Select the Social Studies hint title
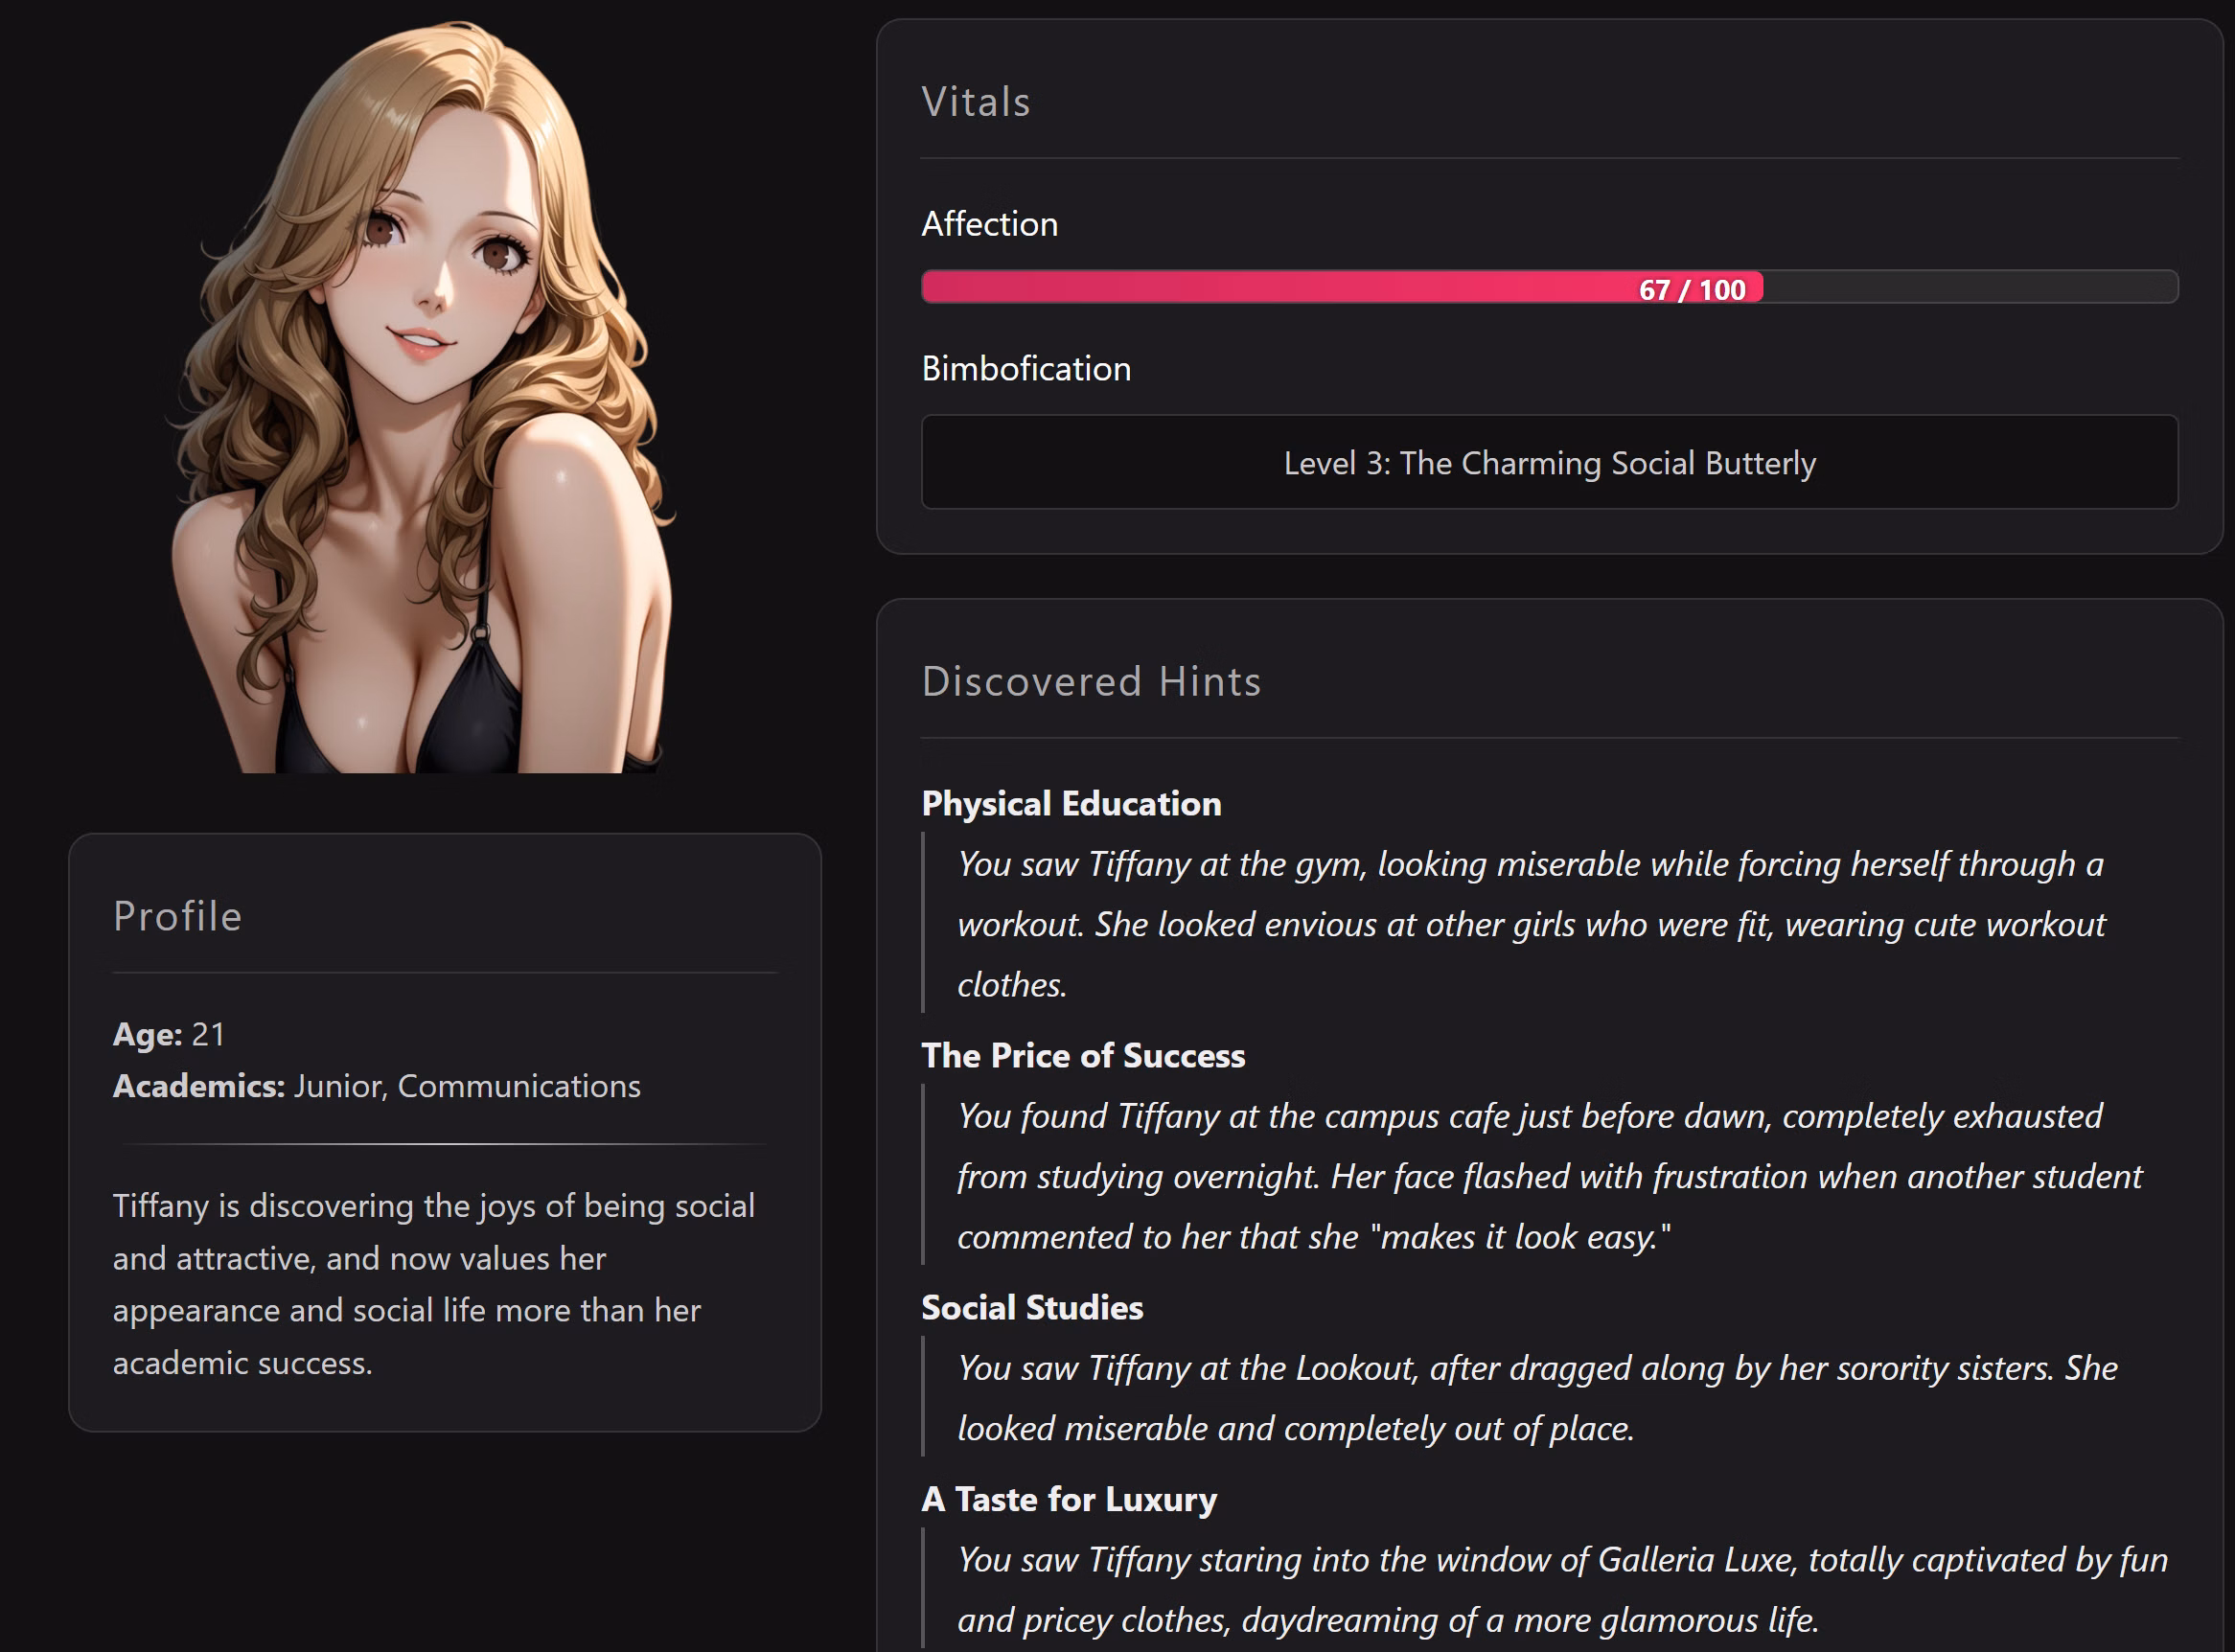 coord(1032,1307)
